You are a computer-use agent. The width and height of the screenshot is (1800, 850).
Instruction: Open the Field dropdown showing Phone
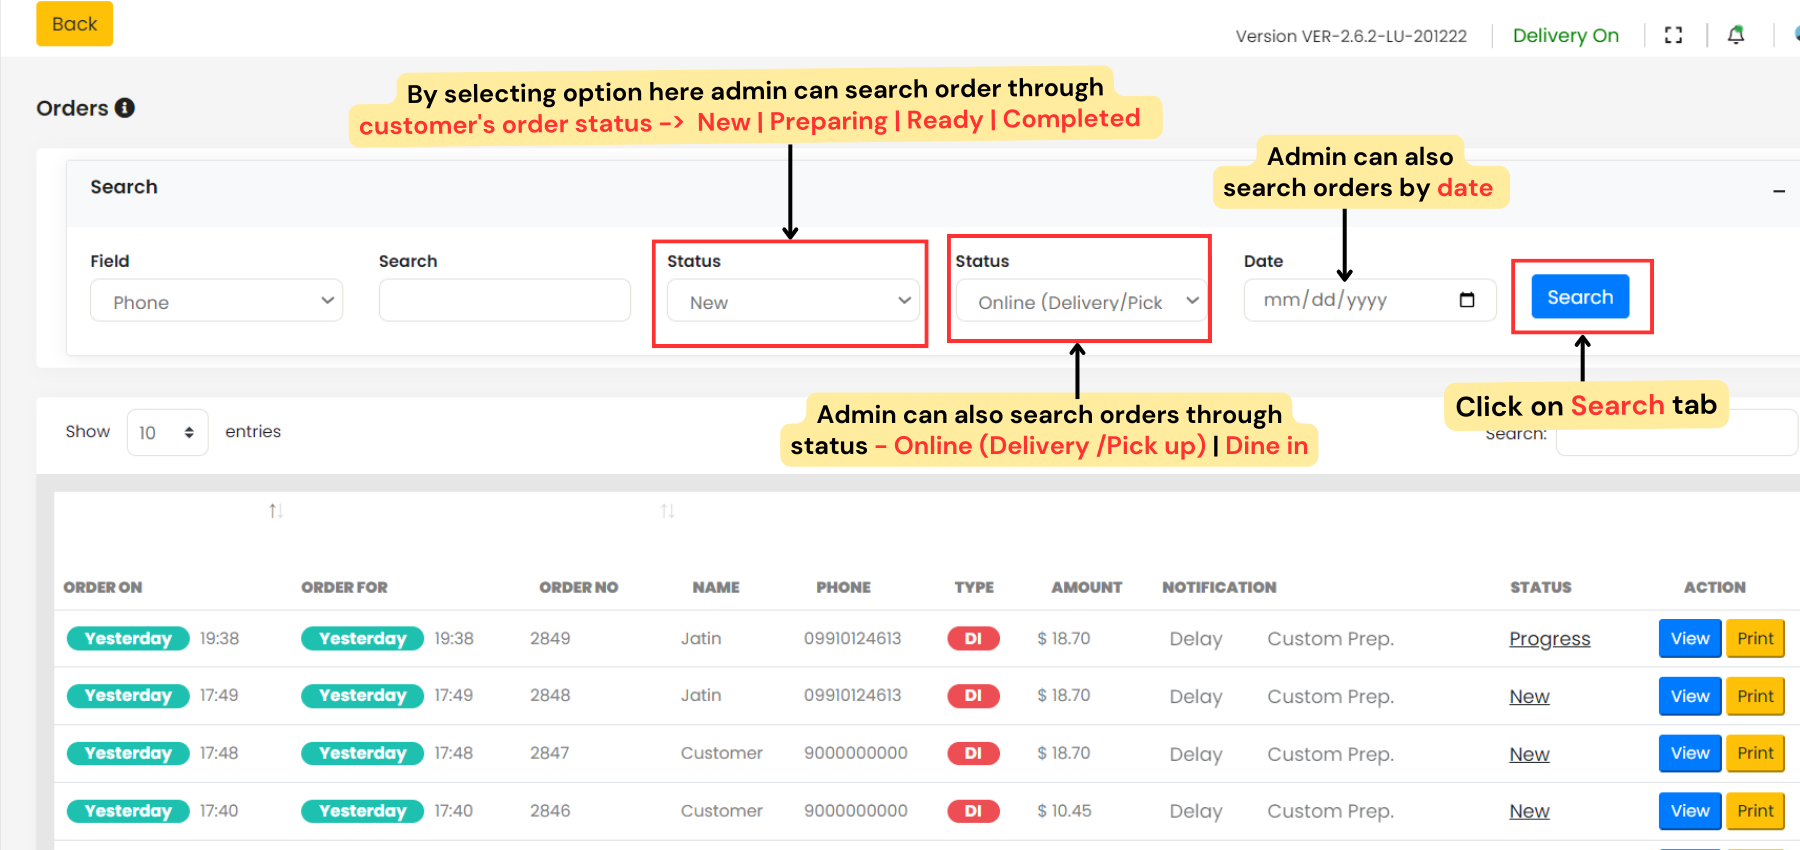[x=217, y=301]
